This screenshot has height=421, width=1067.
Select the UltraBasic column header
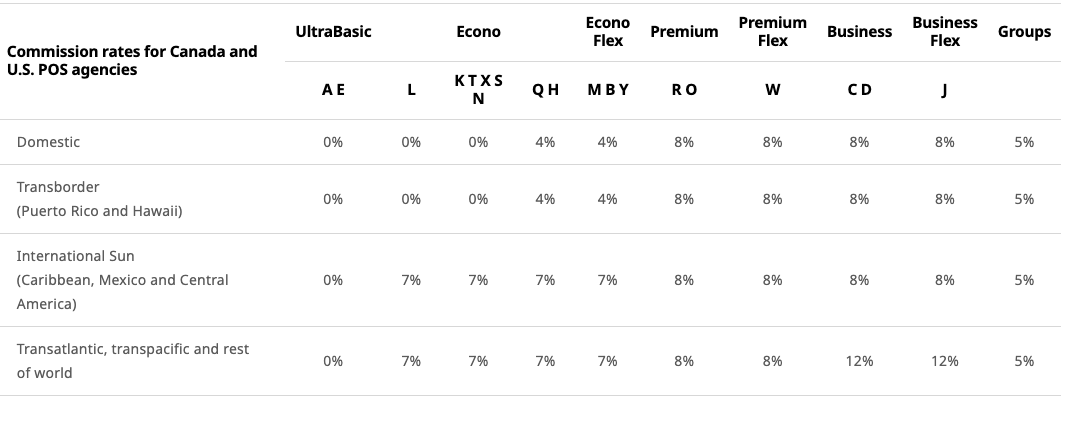pos(333,32)
